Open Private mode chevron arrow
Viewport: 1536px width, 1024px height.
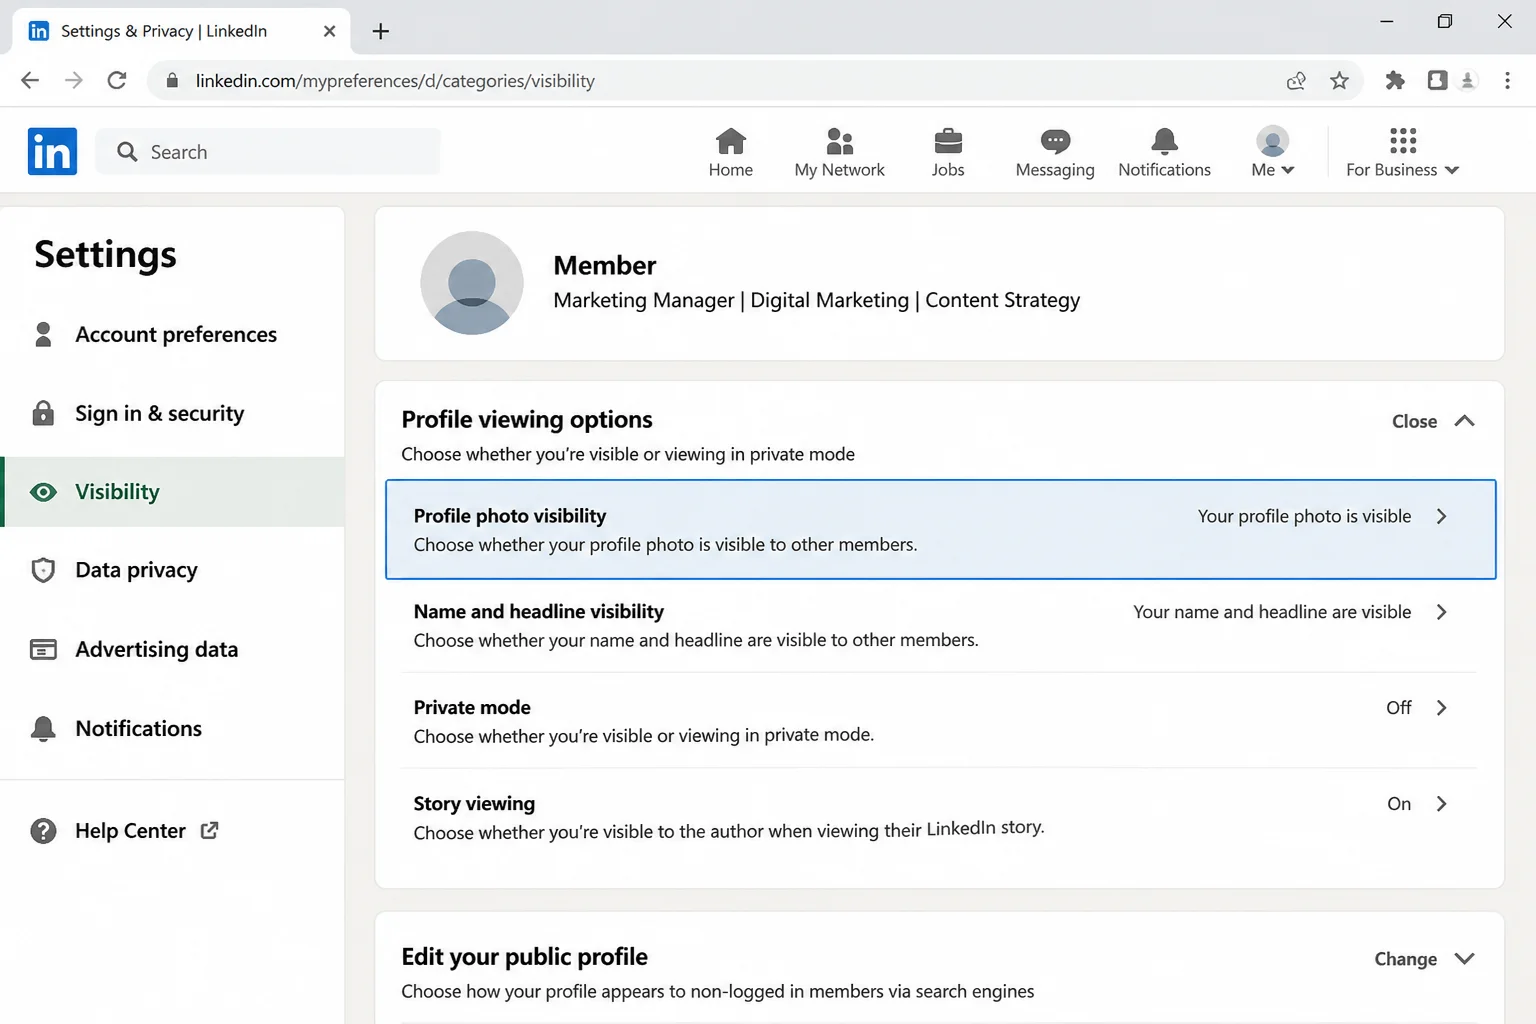[x=1441, y=708]
